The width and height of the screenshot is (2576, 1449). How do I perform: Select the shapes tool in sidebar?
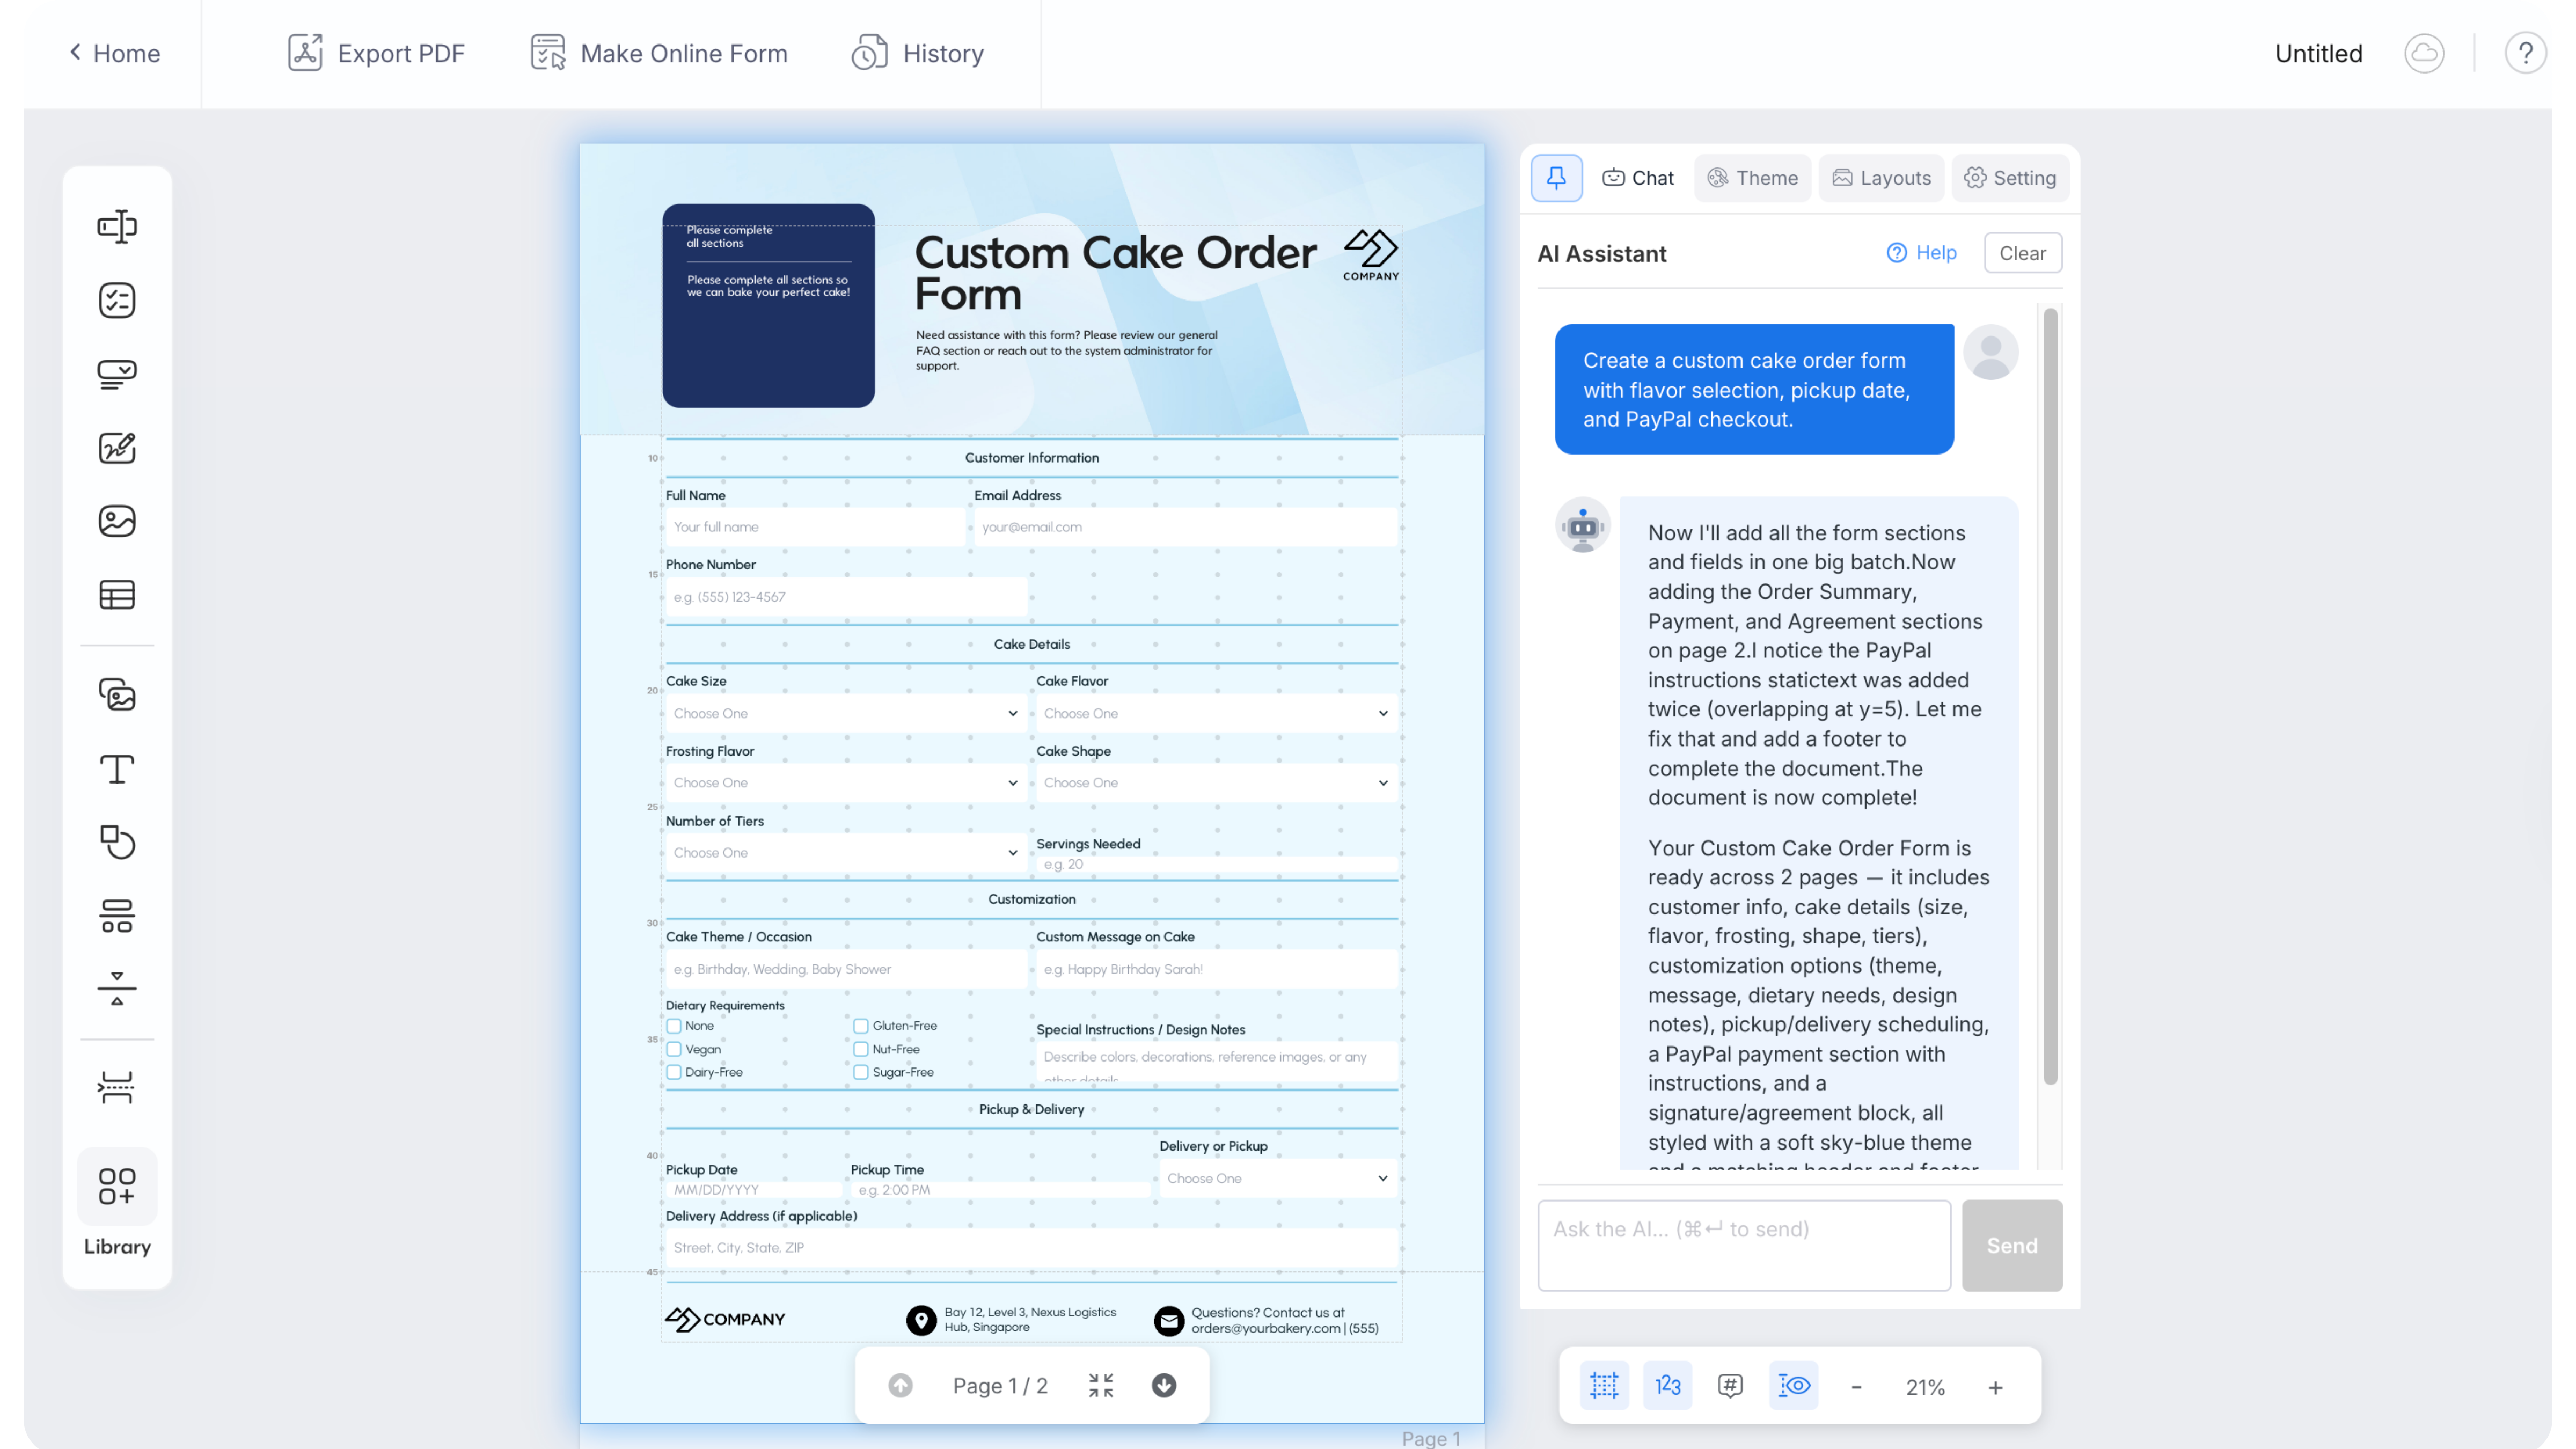click(117, 842)
